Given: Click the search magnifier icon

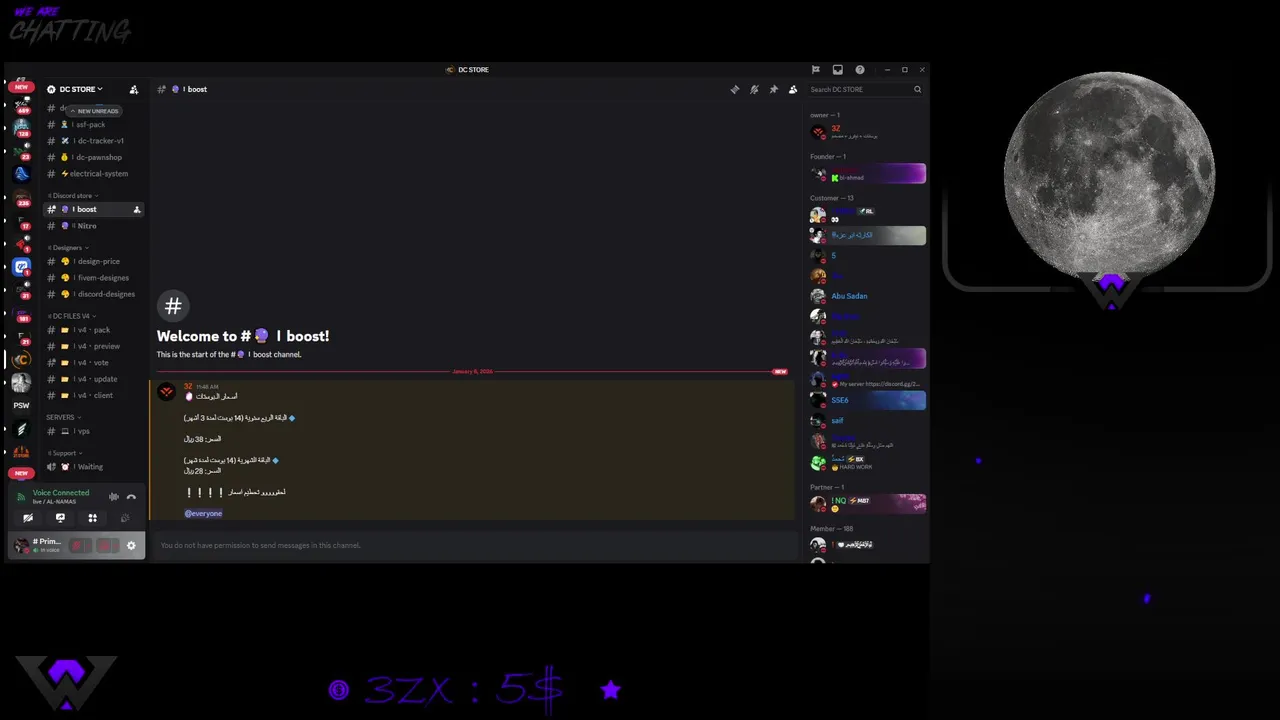Looking at the screenshot, I should pyautogui.click(x=917, y=89).
